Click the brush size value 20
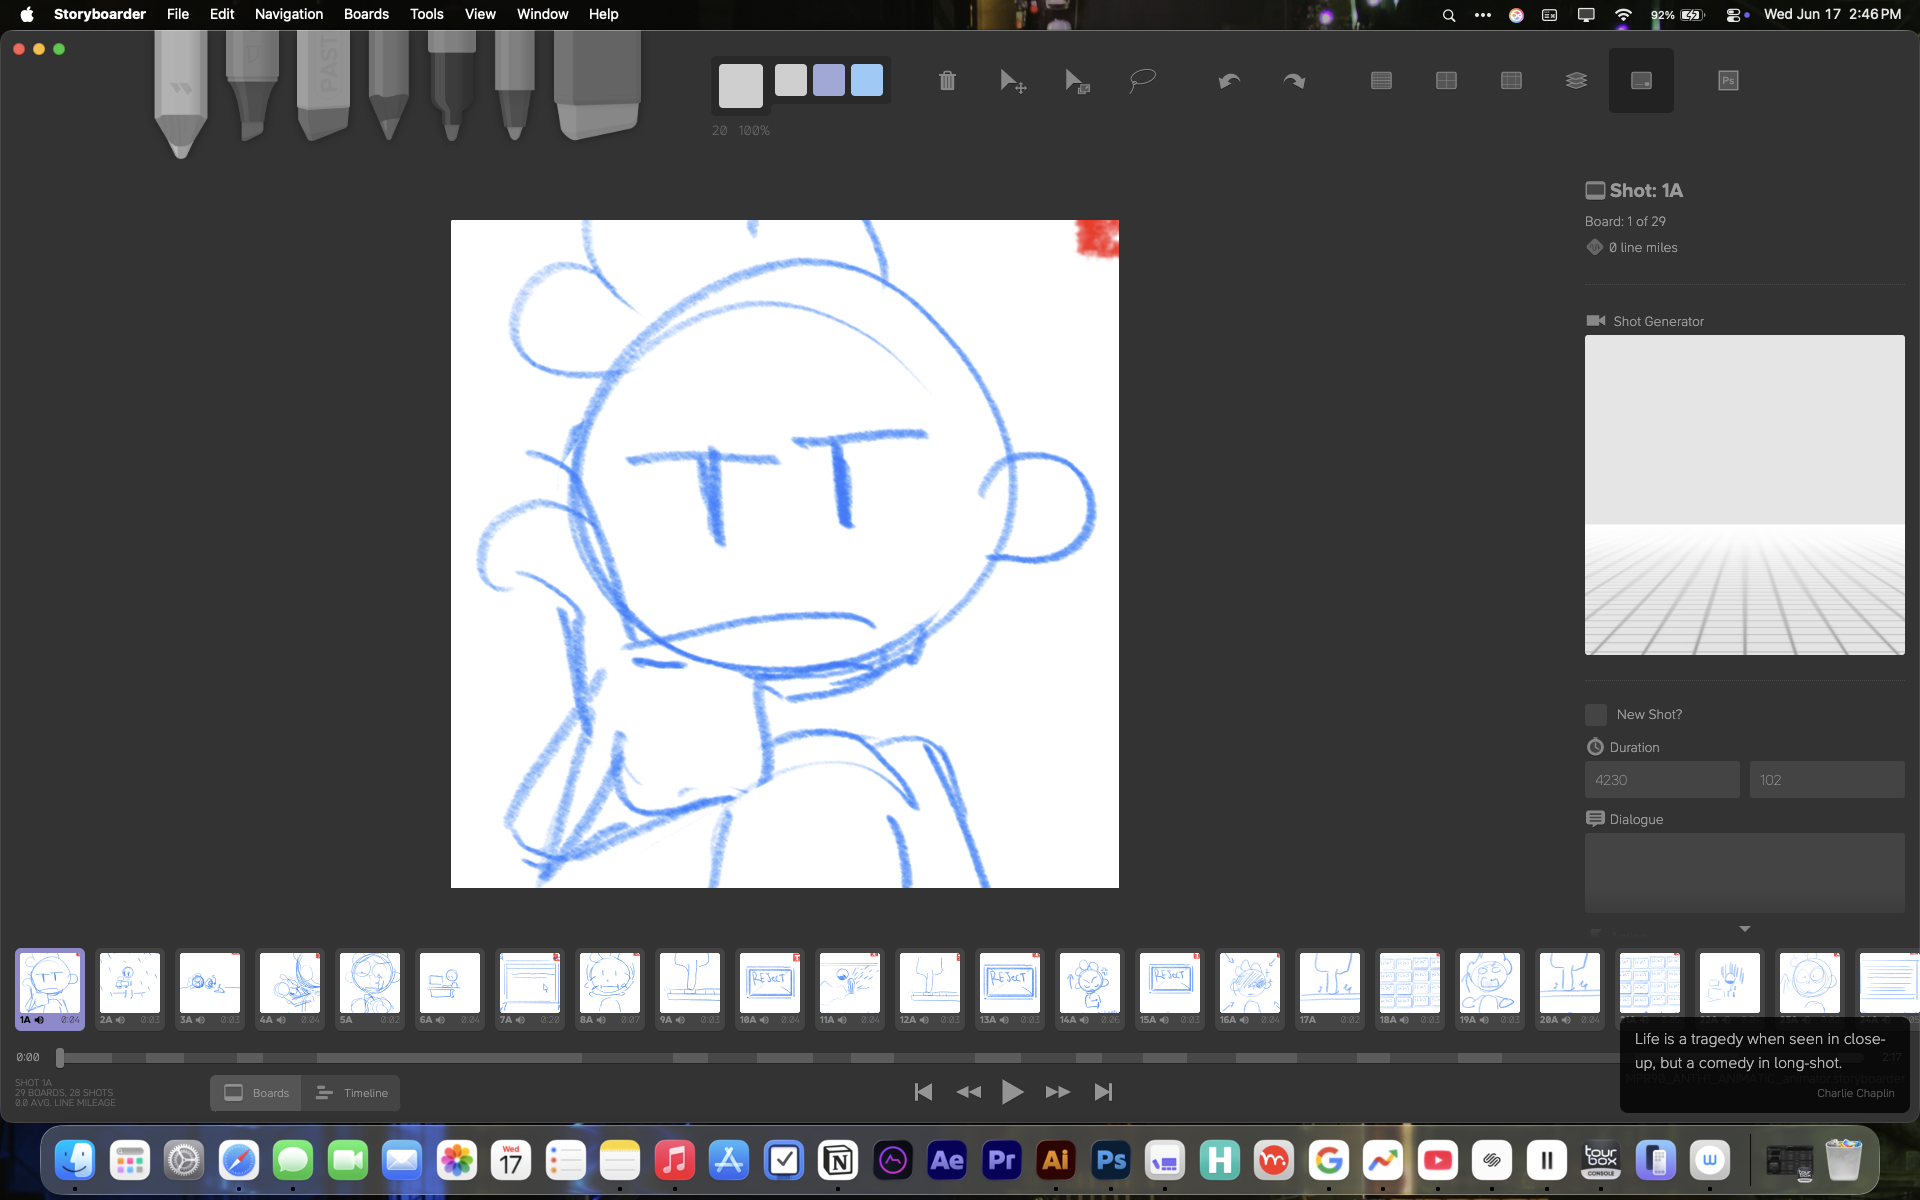Image resolution: width=1920 pixels, height=1200 pixels. pyautogui.click(x=720, y=131)
